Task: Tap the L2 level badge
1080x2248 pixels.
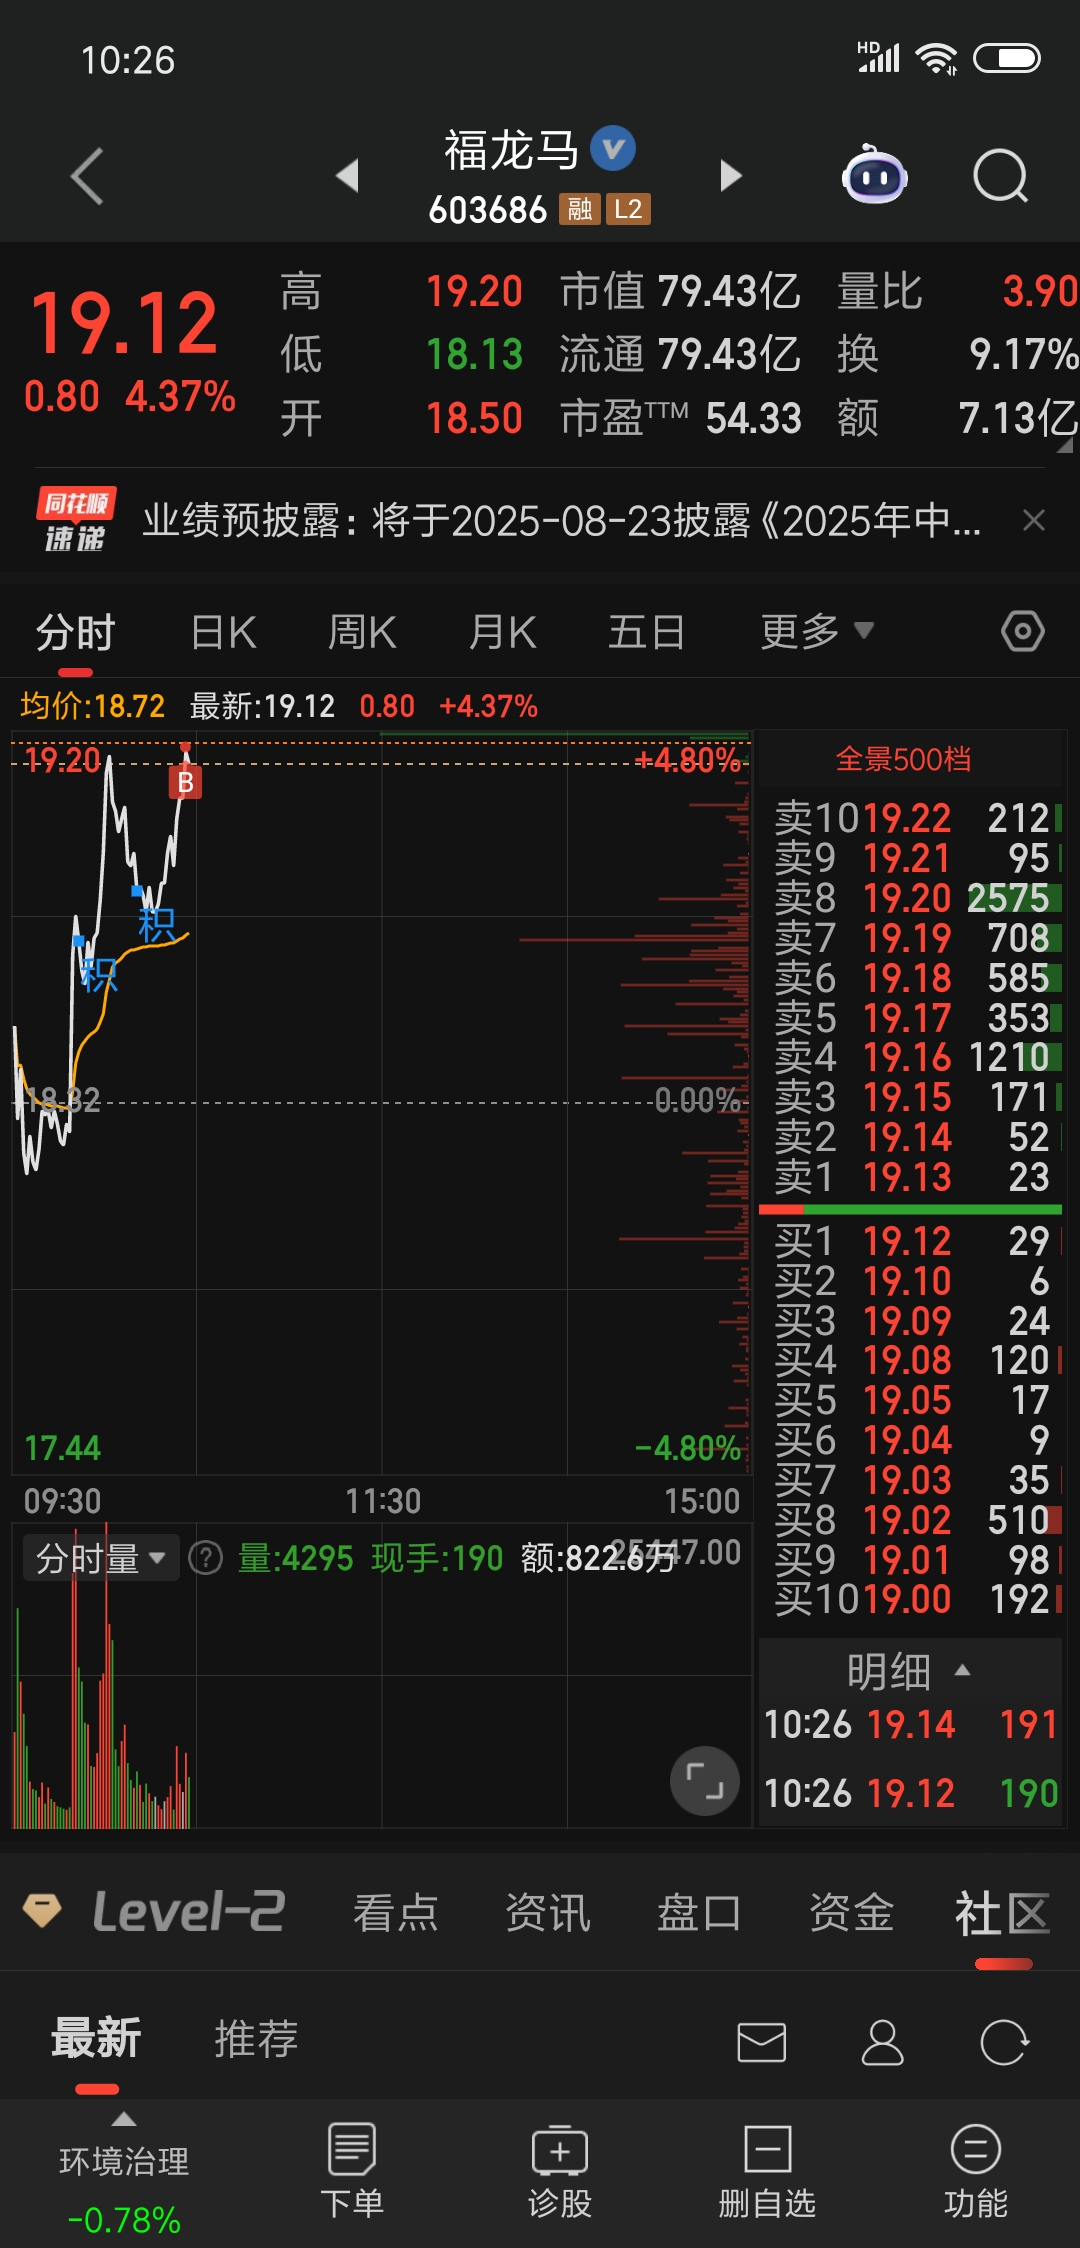Action: pos(628,209)
